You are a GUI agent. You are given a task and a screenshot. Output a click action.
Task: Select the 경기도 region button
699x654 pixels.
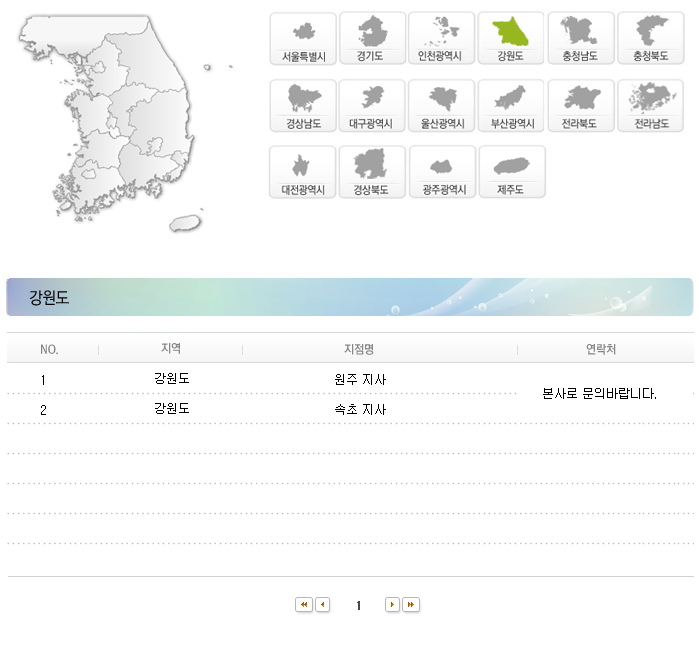coord(373,39)
